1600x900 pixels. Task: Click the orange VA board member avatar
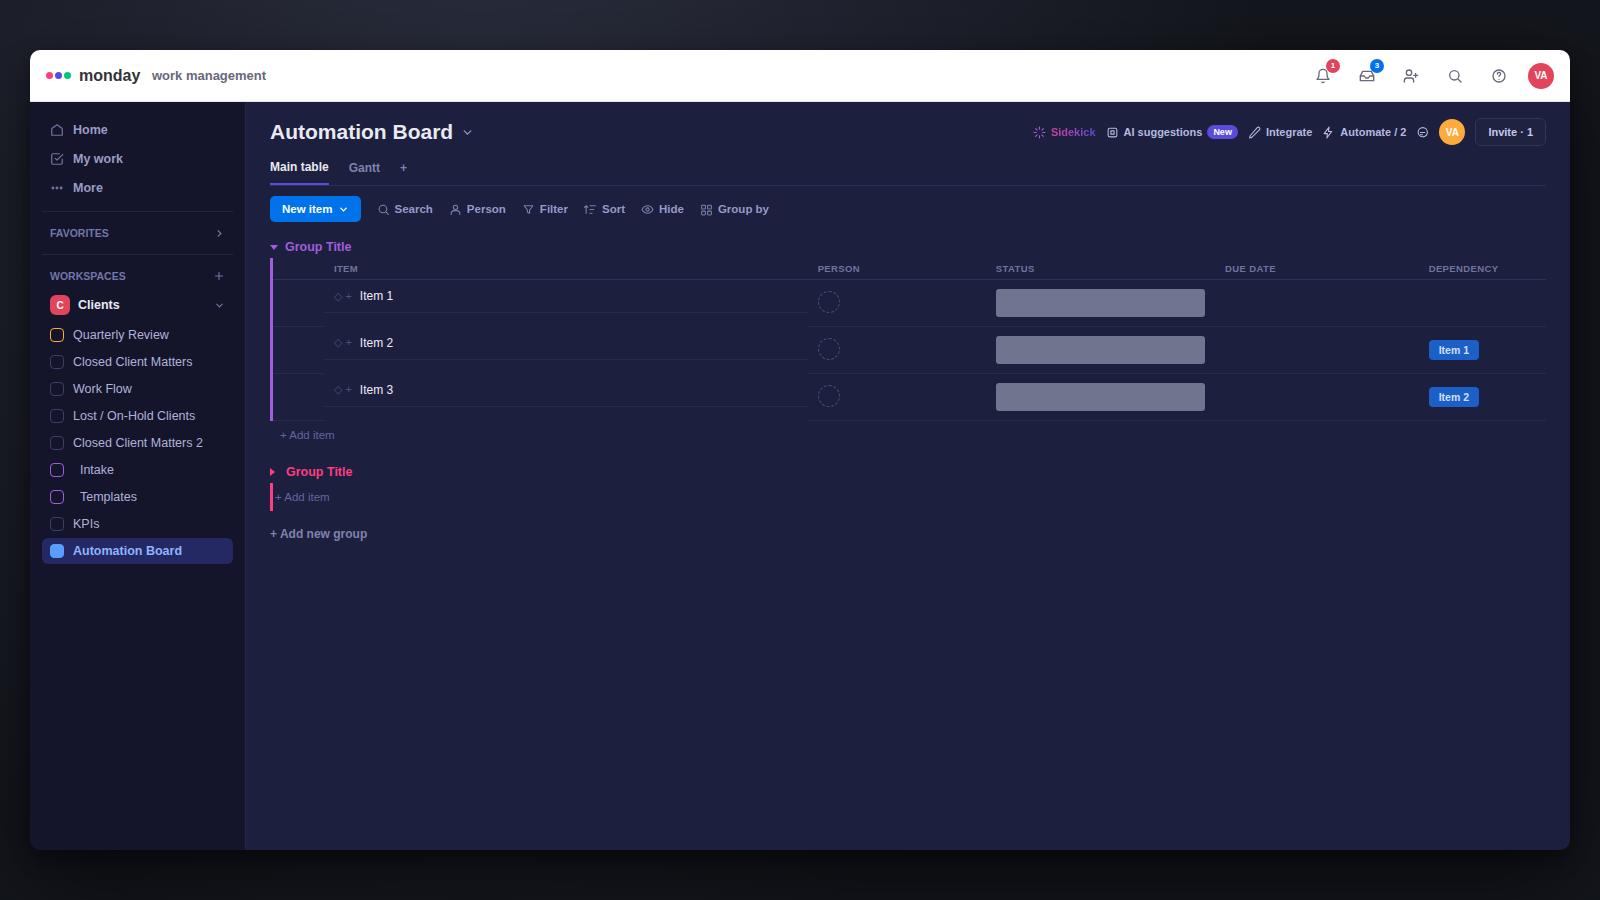click(1452, 132)
